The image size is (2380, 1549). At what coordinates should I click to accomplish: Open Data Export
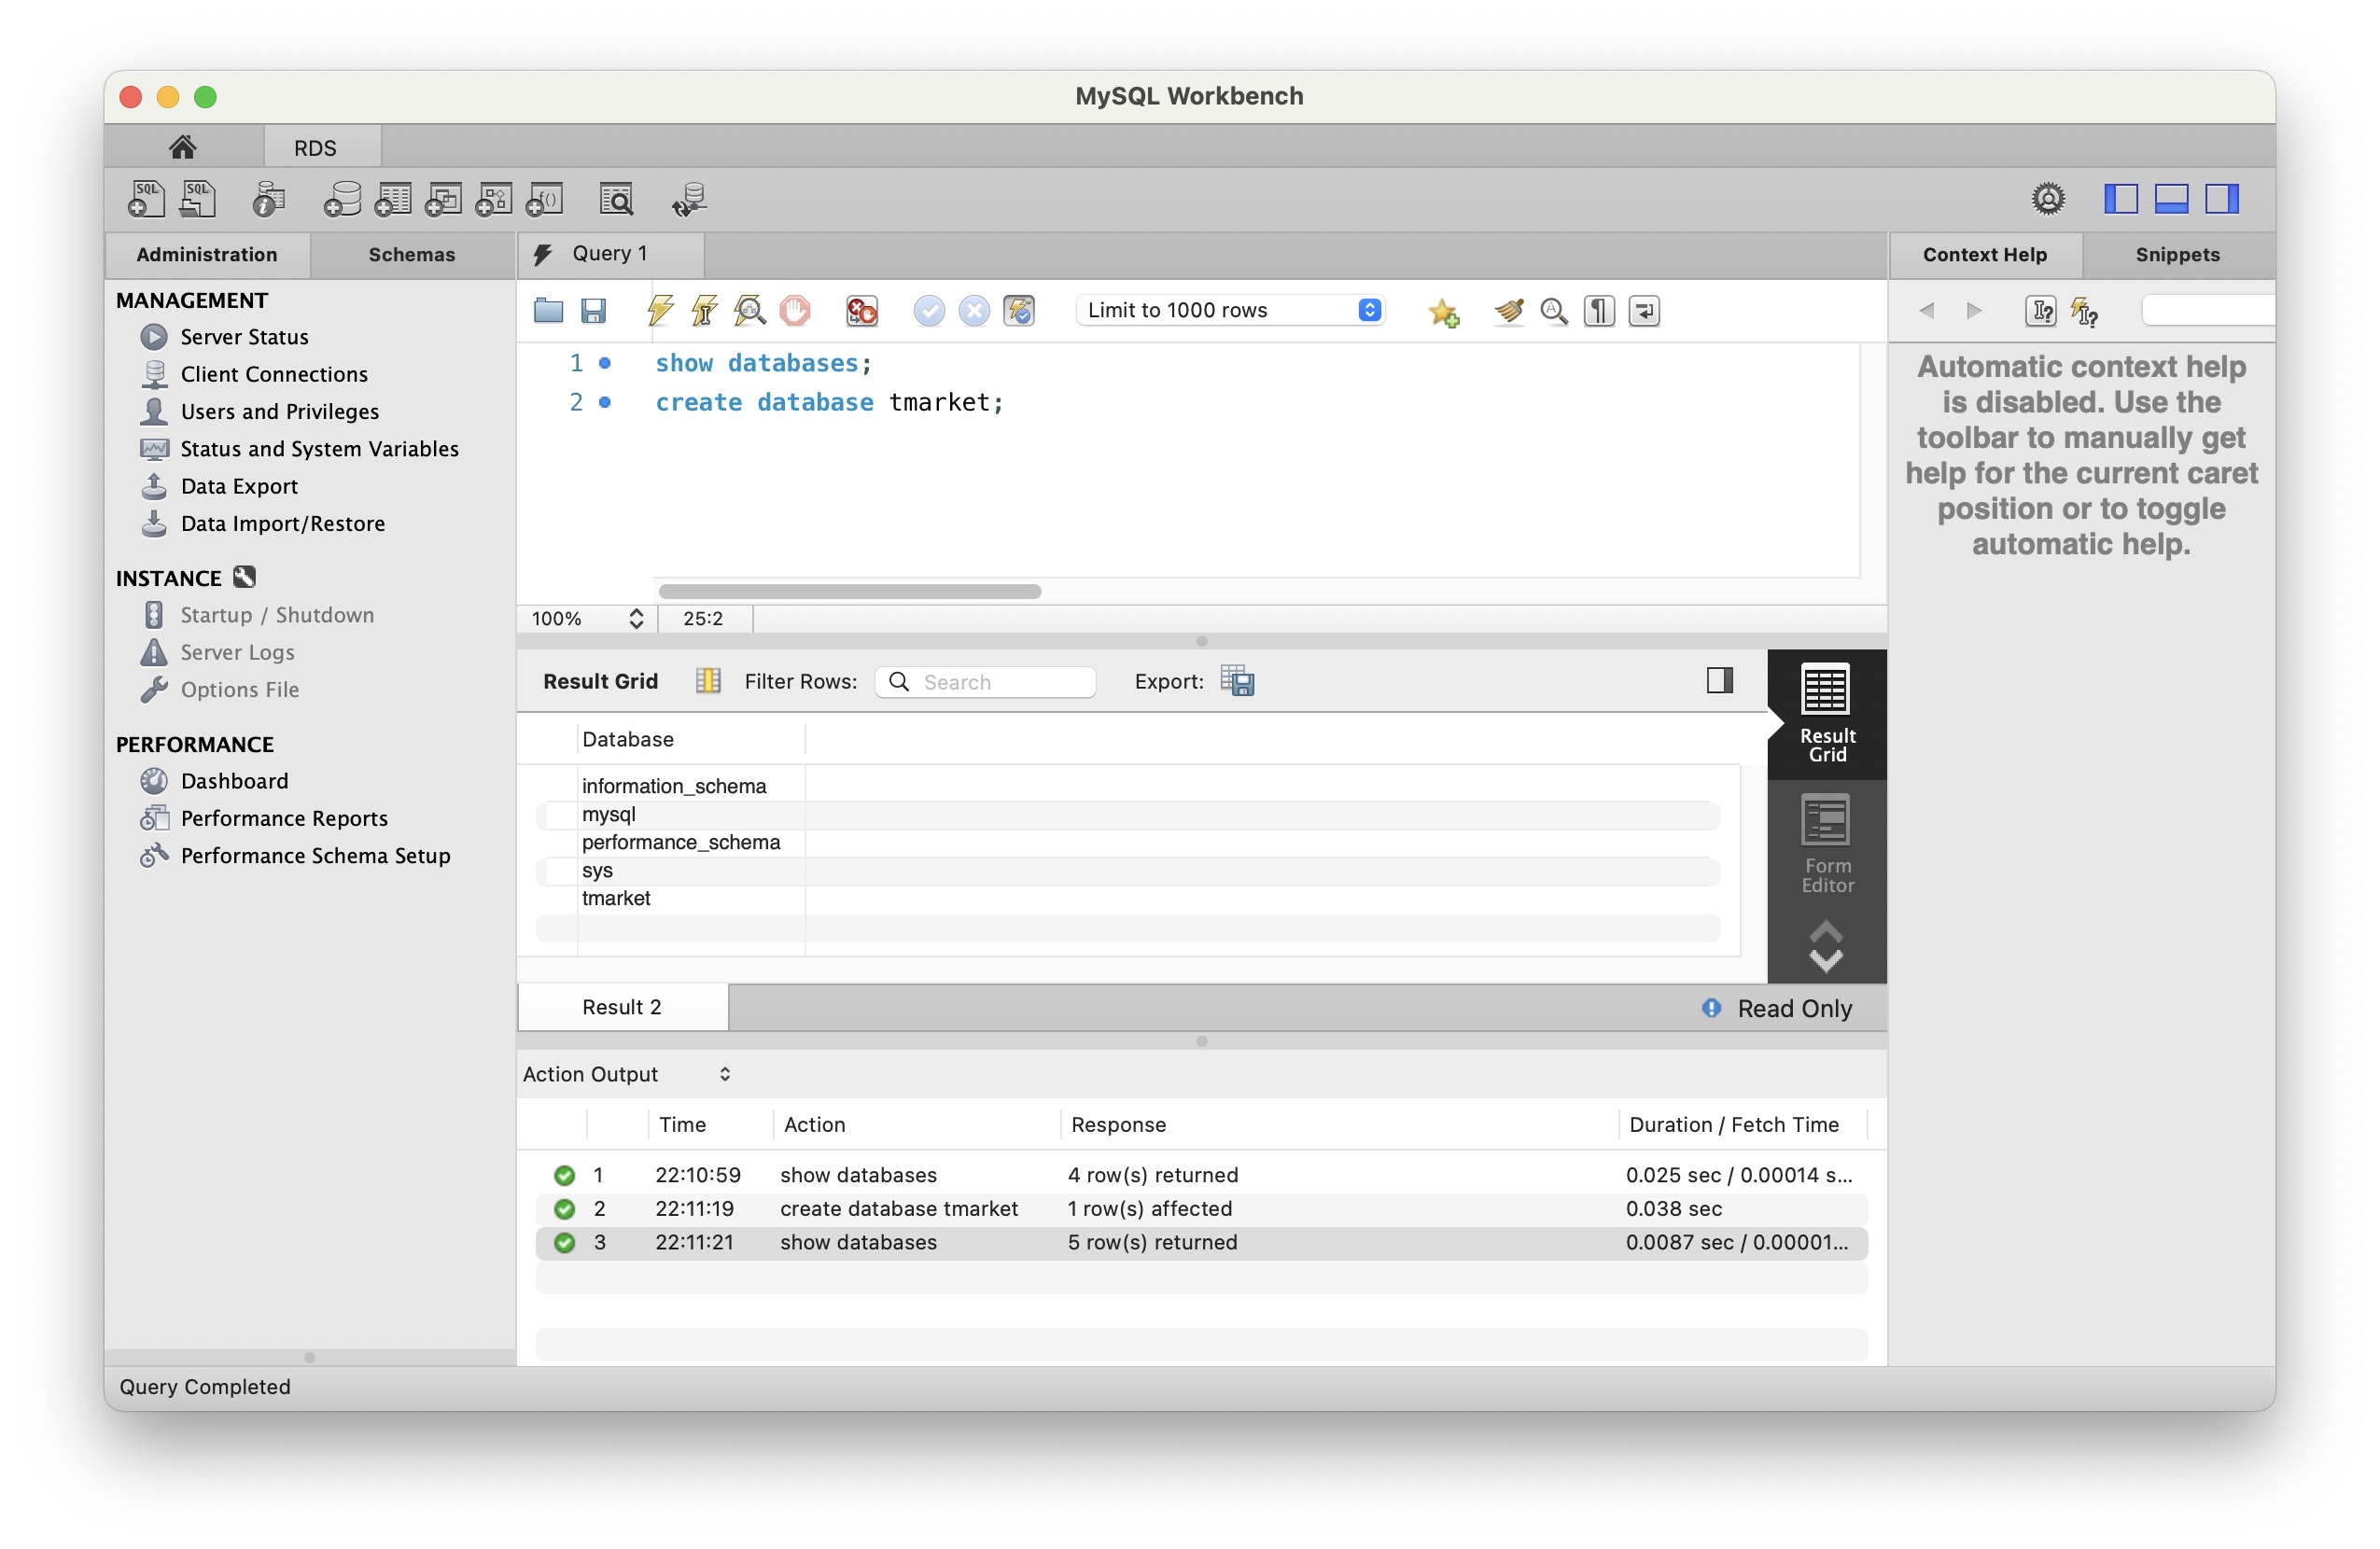point(239,486)
